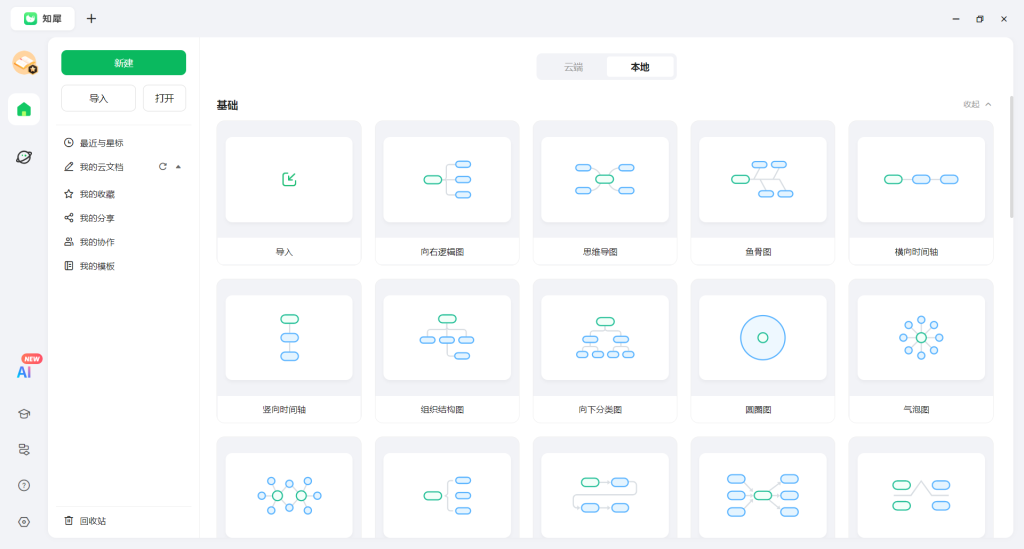1024x549 pixels.
Task: Choose the 向右逻辑图 template
Action: [447, 193]
